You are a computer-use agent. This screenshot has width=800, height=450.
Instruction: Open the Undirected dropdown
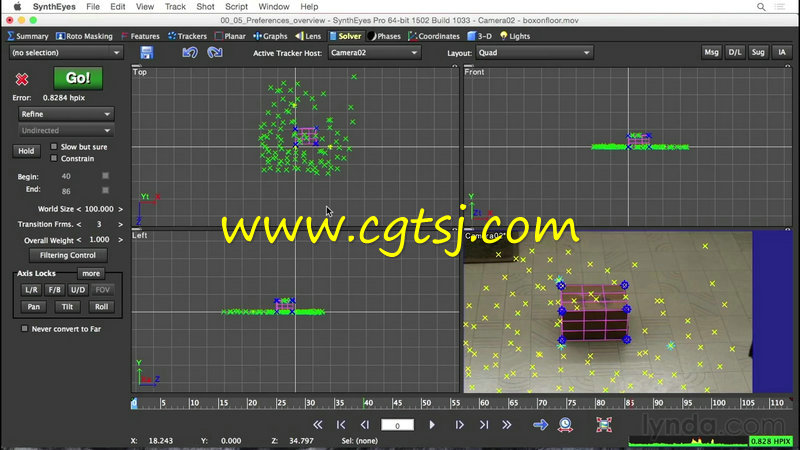66,131
